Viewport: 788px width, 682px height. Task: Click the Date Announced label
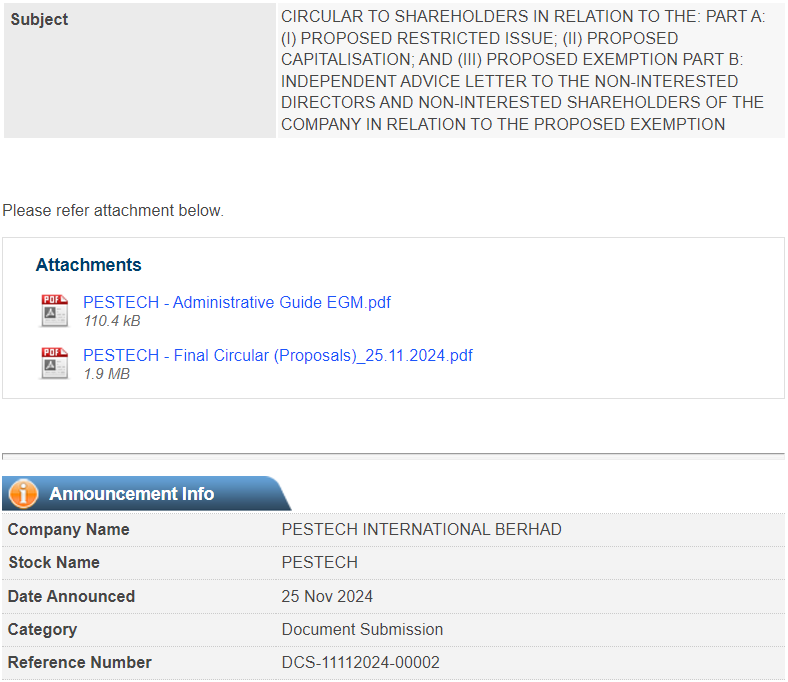click(71, 596)
